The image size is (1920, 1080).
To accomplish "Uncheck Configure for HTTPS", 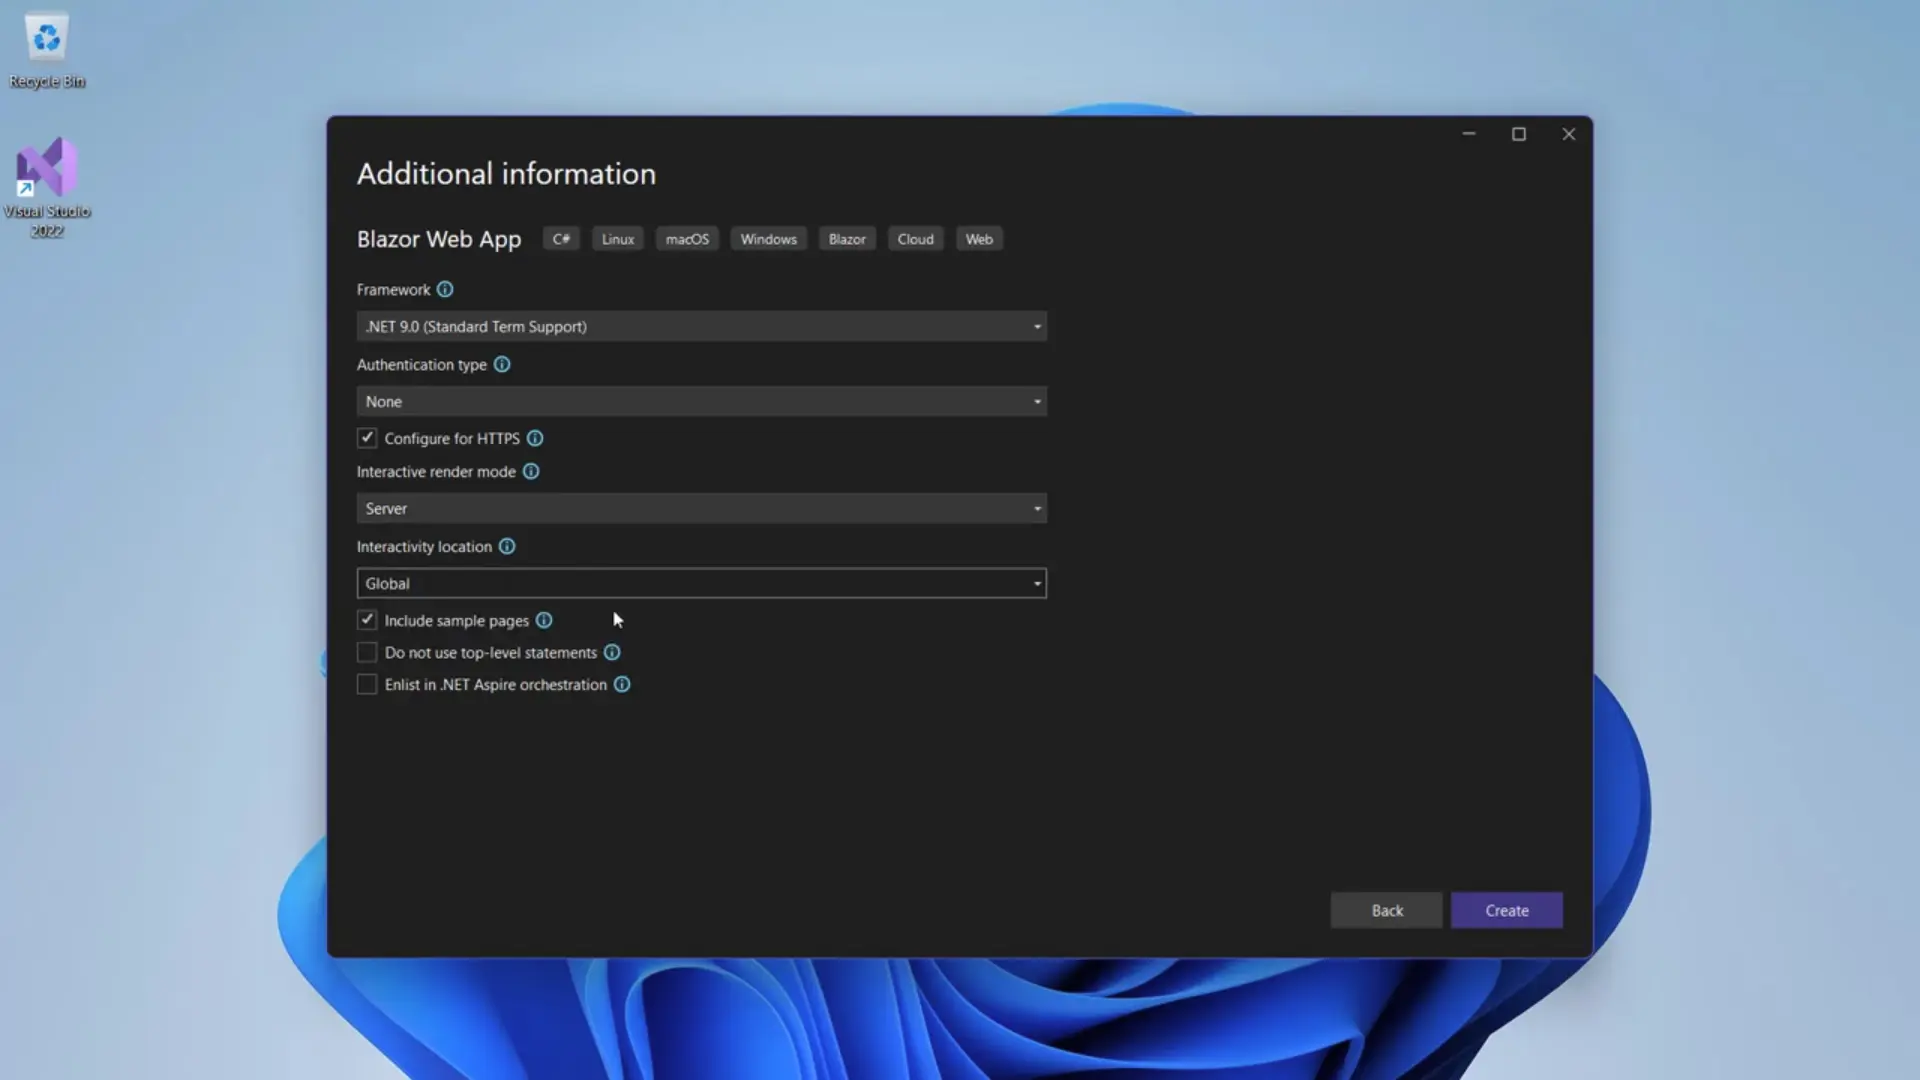I will click(x=367, y=438).
